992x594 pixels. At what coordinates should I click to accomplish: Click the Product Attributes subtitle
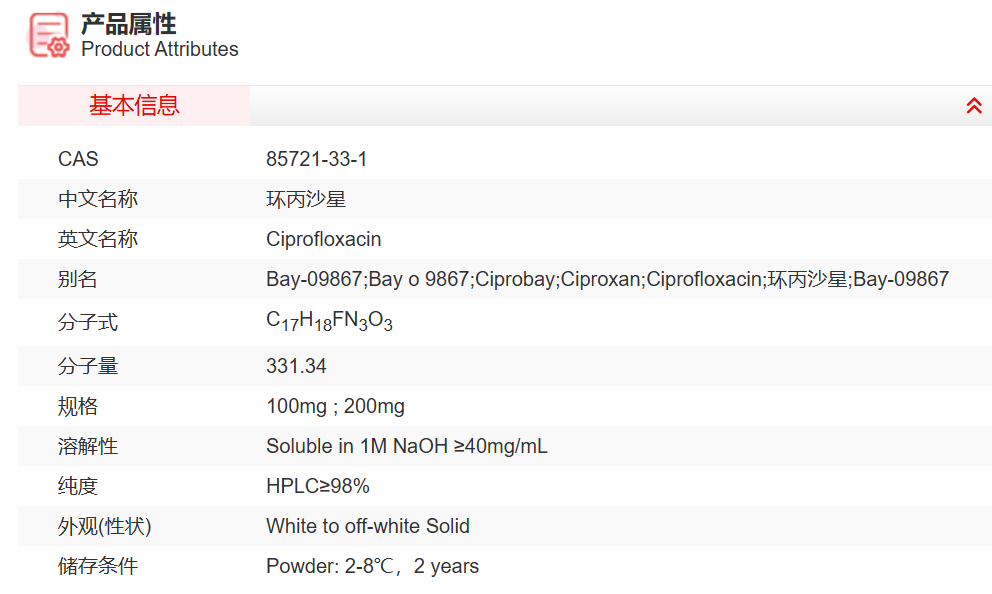click(160, 49)
